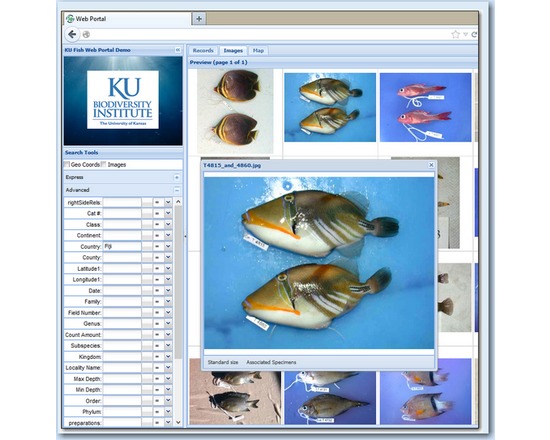
Task: Open operator dropdown for Genus field
Action: [x=168, y=323]
